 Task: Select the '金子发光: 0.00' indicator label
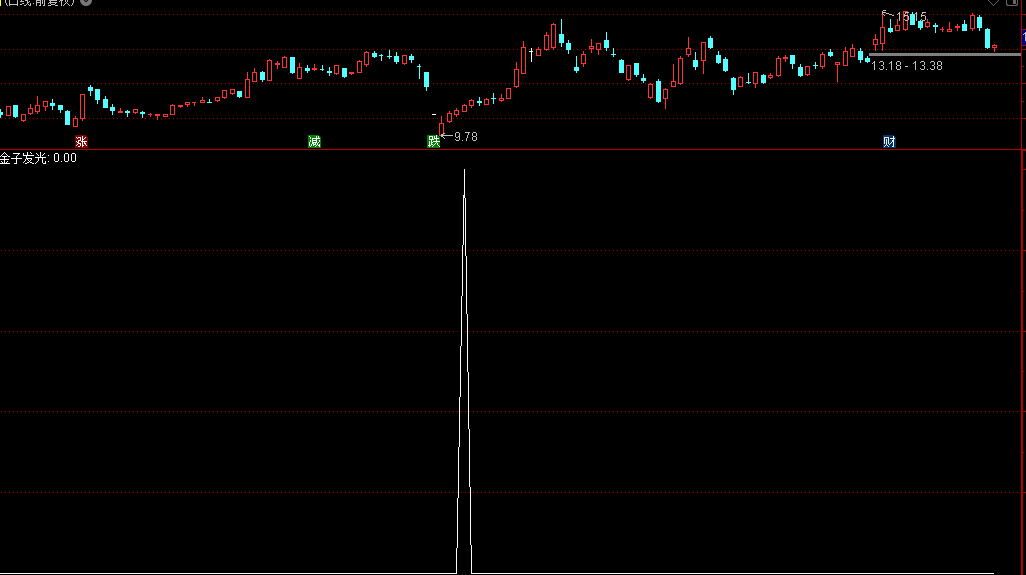pos(39,158)
